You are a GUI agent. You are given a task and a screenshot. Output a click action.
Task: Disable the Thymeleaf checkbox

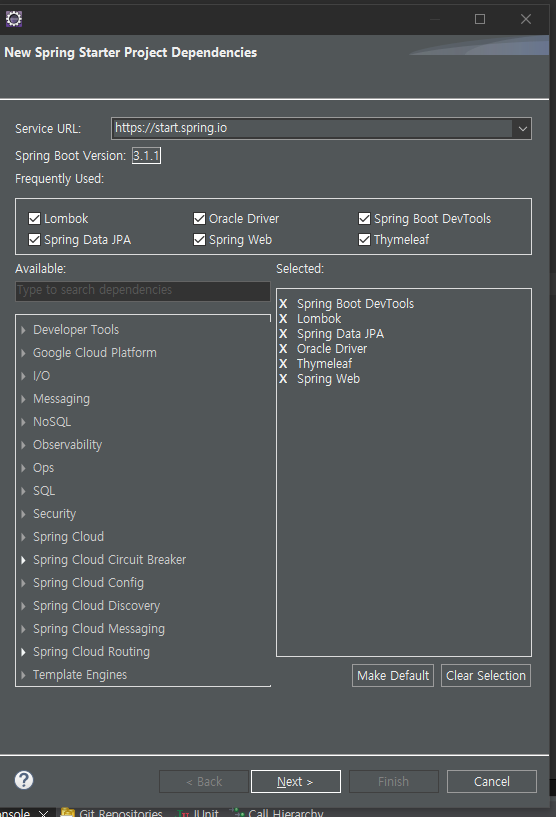pyautogui.click(x=364, y=240)
